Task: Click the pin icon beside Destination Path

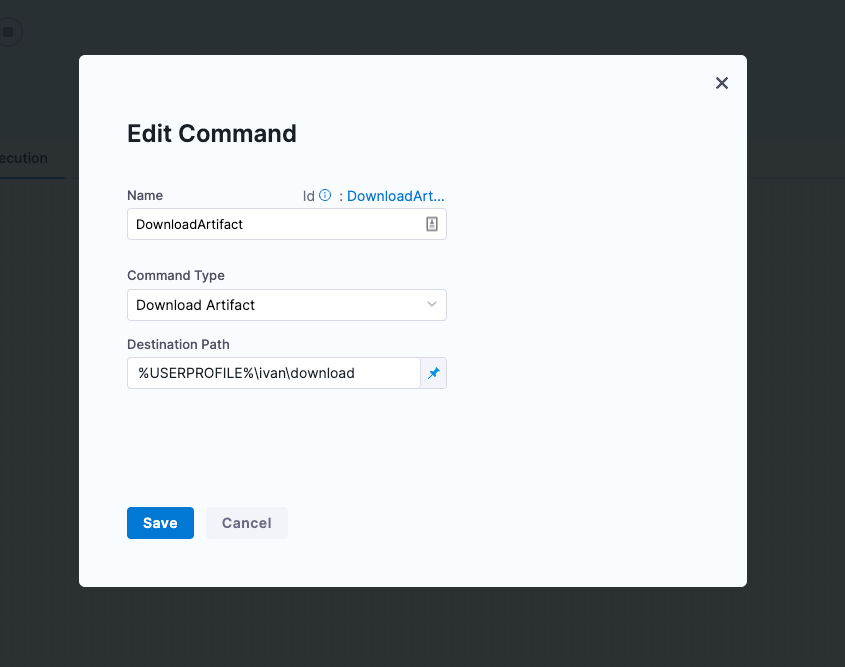Action: coord(434,373)
